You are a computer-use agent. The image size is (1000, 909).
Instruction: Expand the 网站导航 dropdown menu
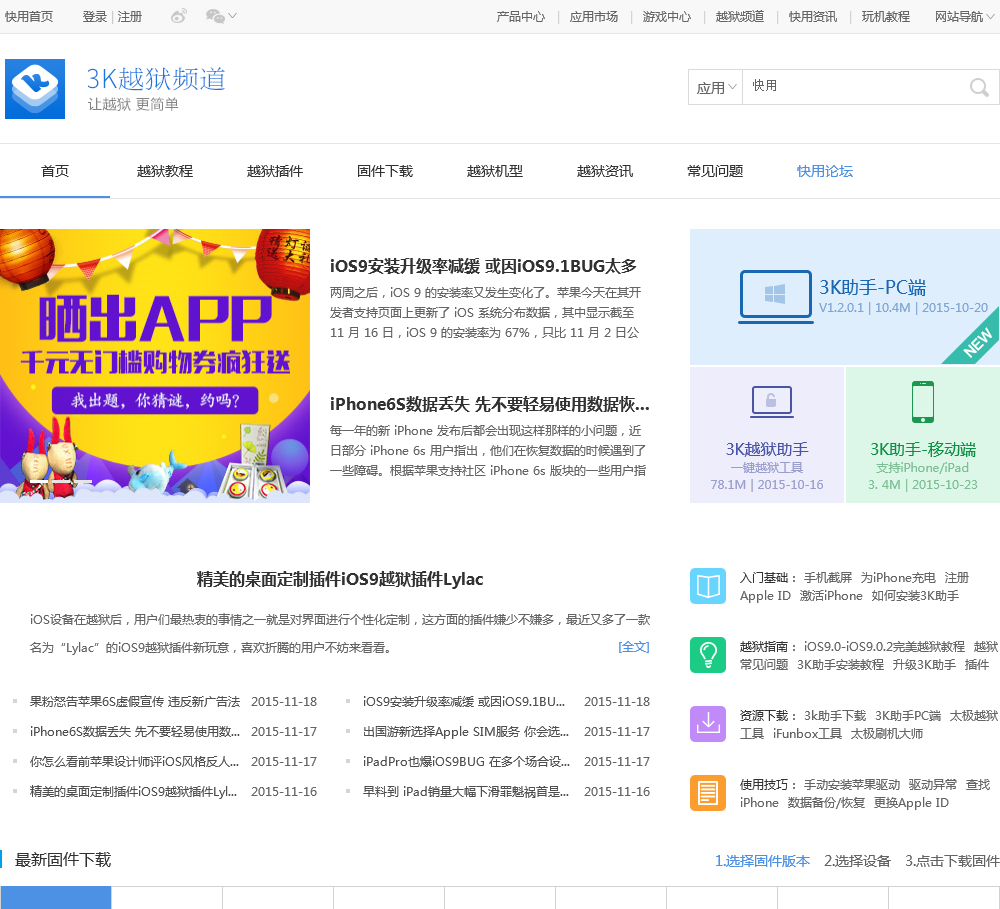(965, 16)
